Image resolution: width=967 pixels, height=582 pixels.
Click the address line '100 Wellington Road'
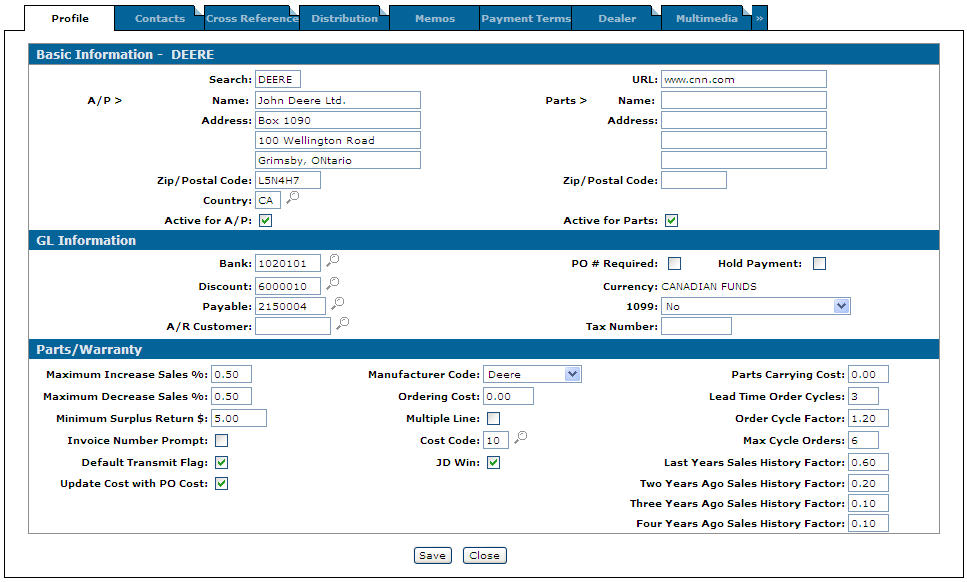[x=338, y=140]
